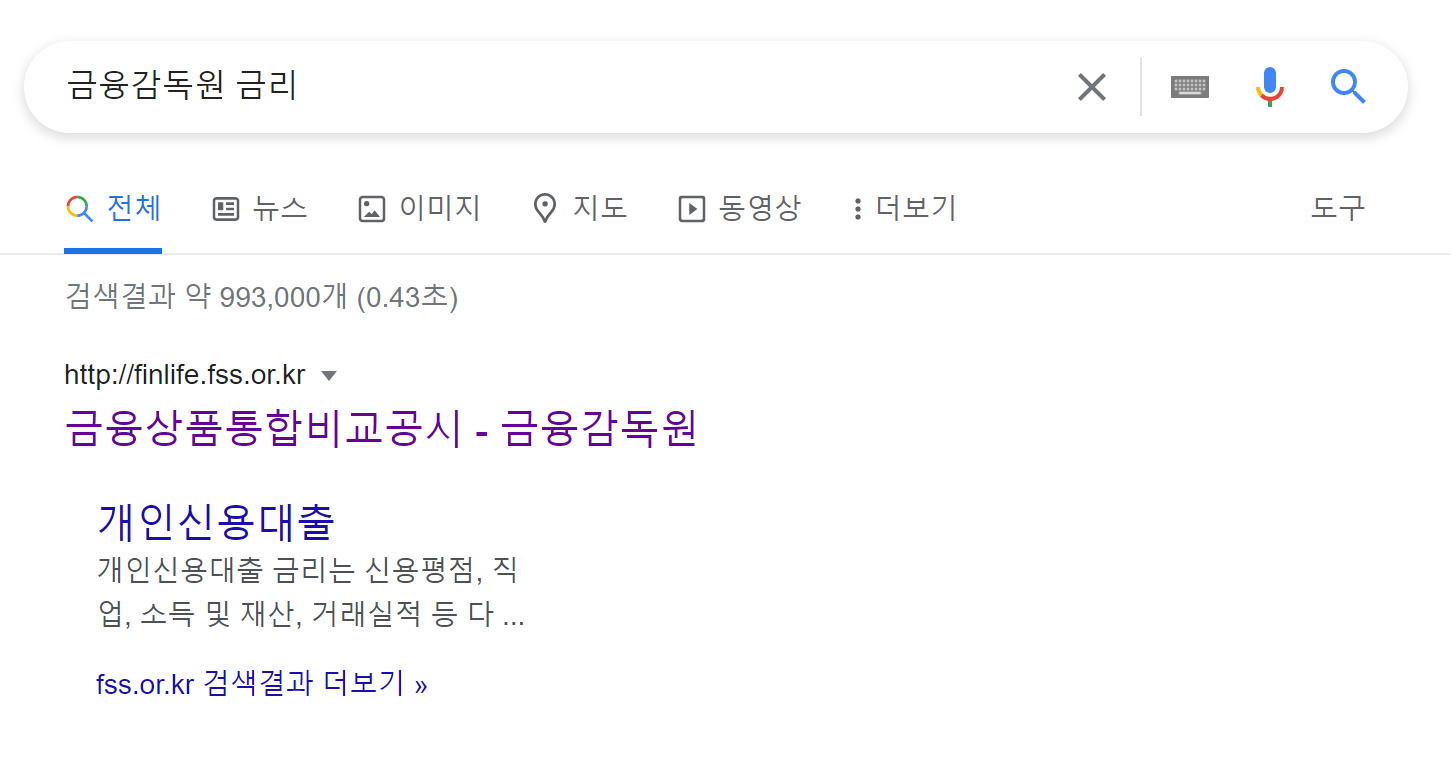Viewport: 1451px width, 757px height.
Task: Open the 동영상 results tab
Action: 740,208
